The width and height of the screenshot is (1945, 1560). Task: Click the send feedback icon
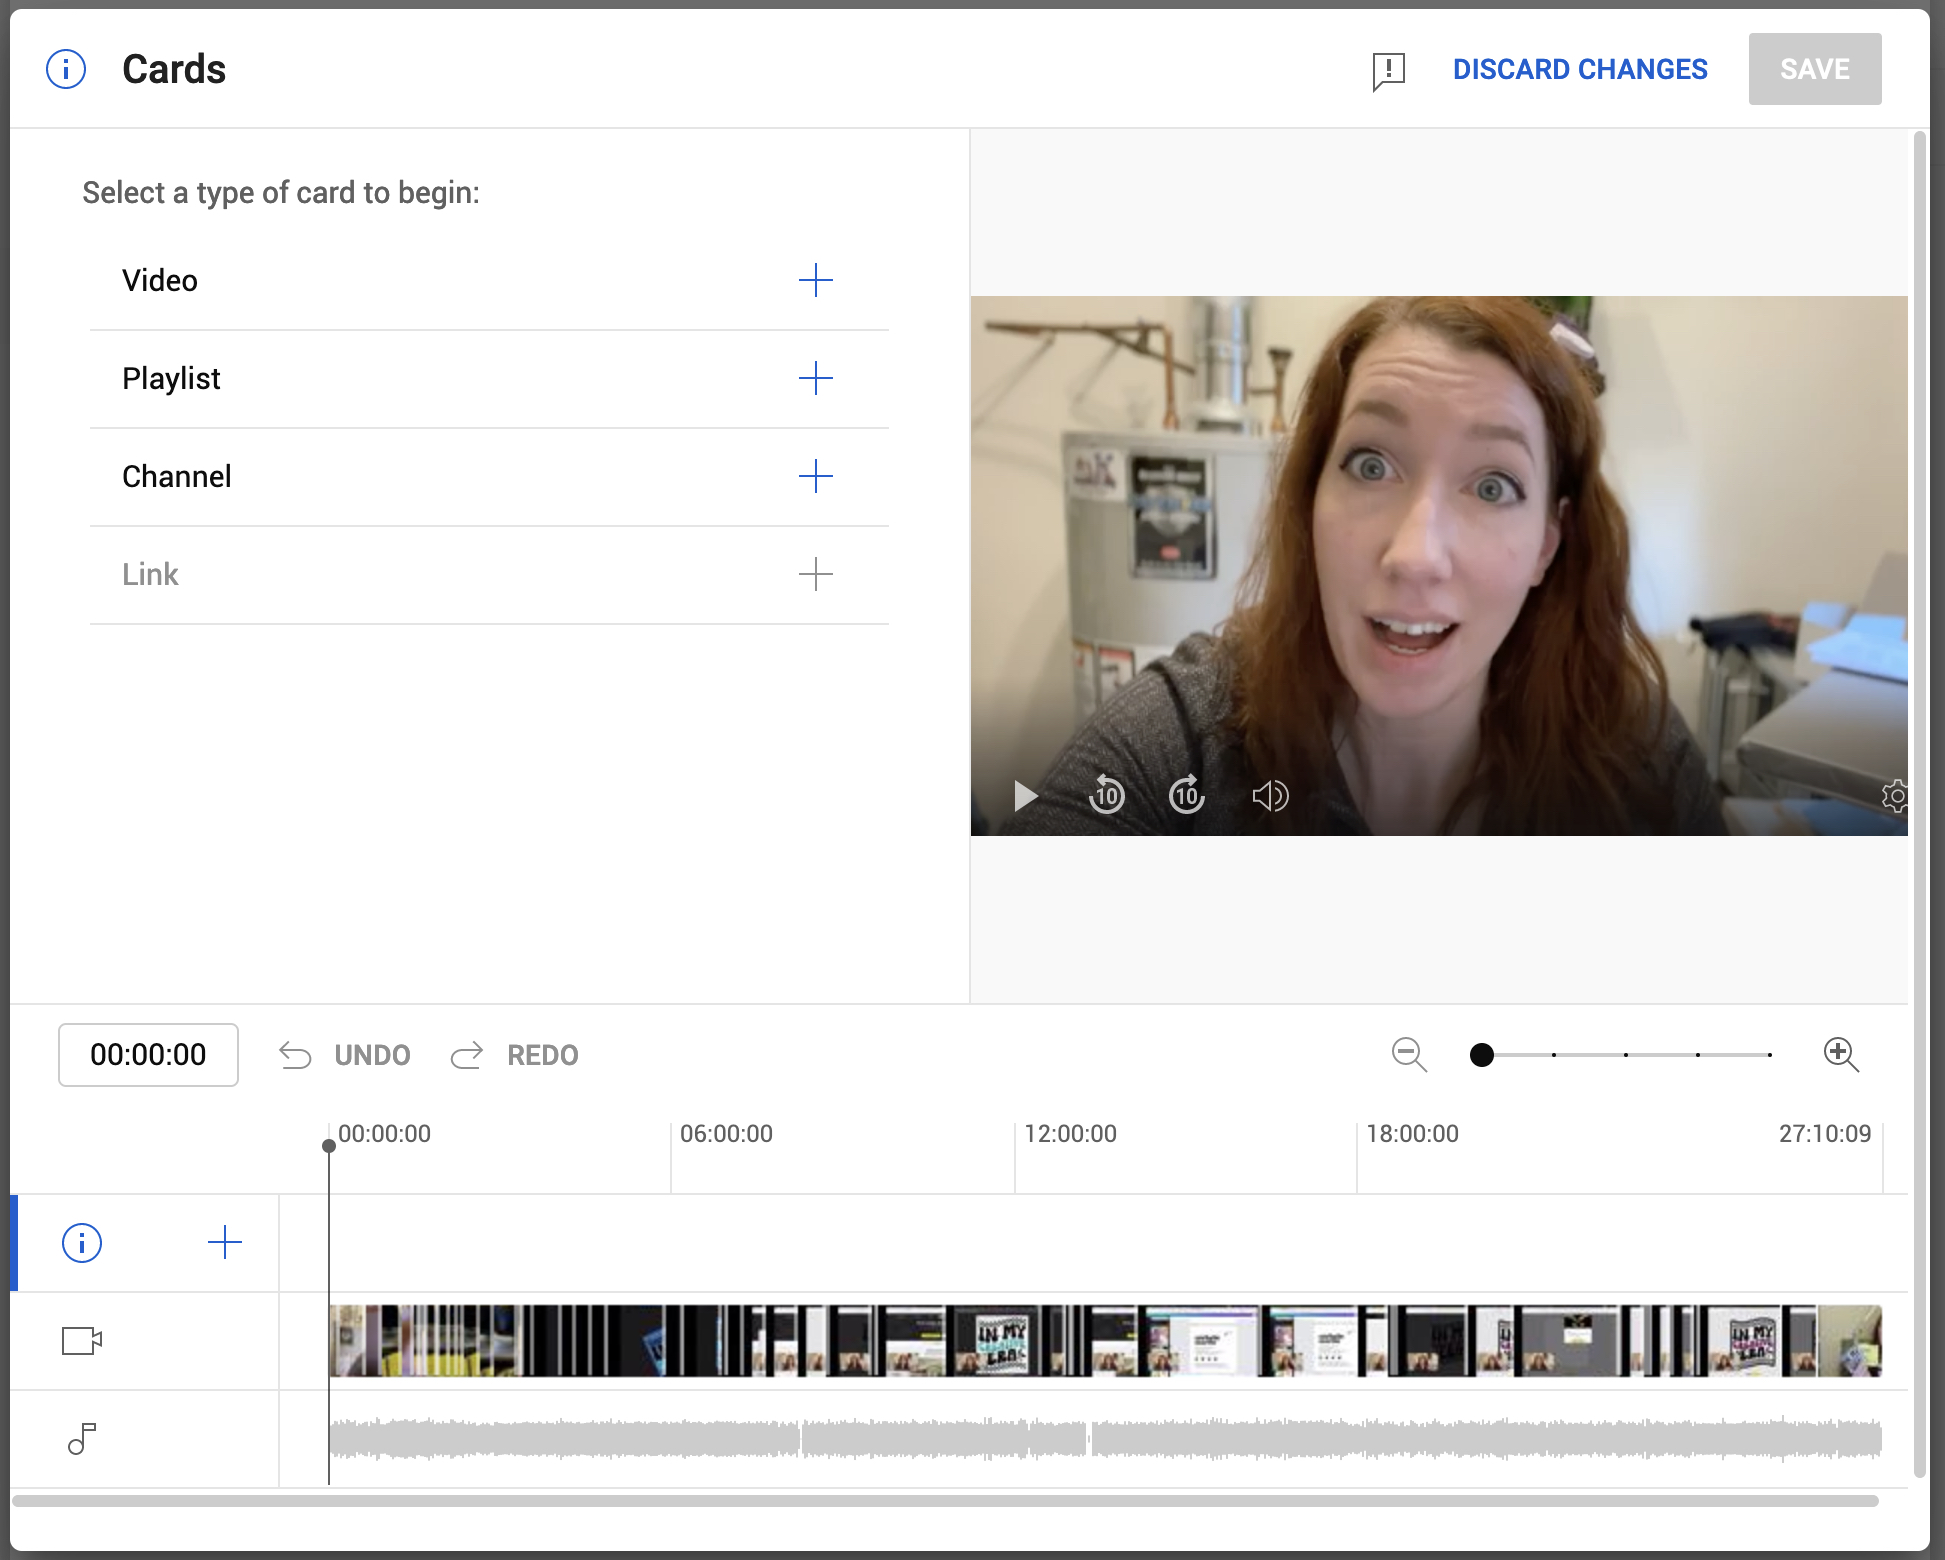point(1388,71)
